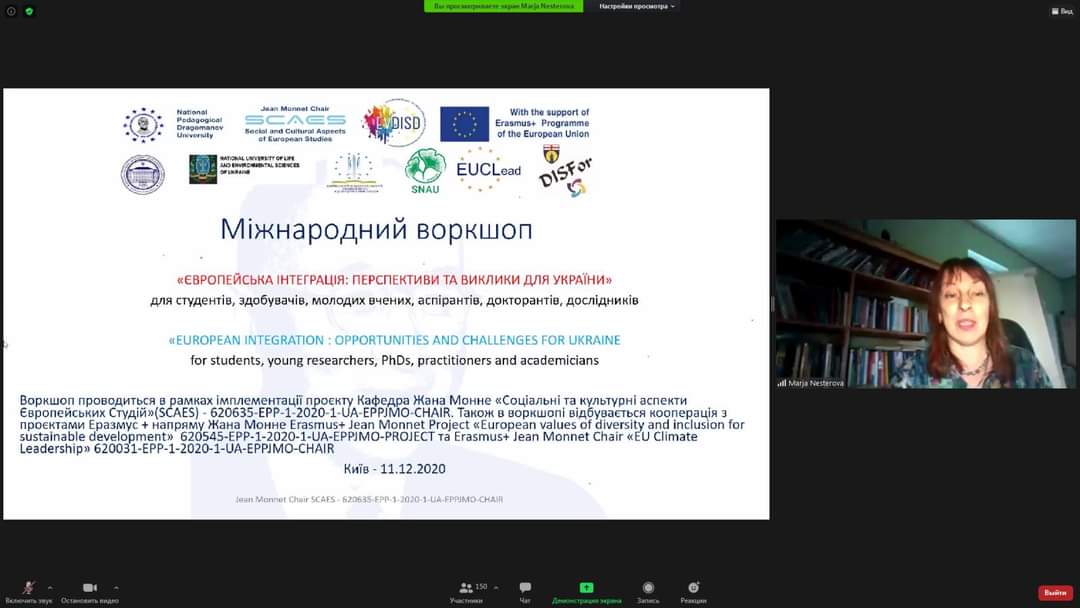
Task: Click the Marja Nesterova name label
Action: click(817, 383)
